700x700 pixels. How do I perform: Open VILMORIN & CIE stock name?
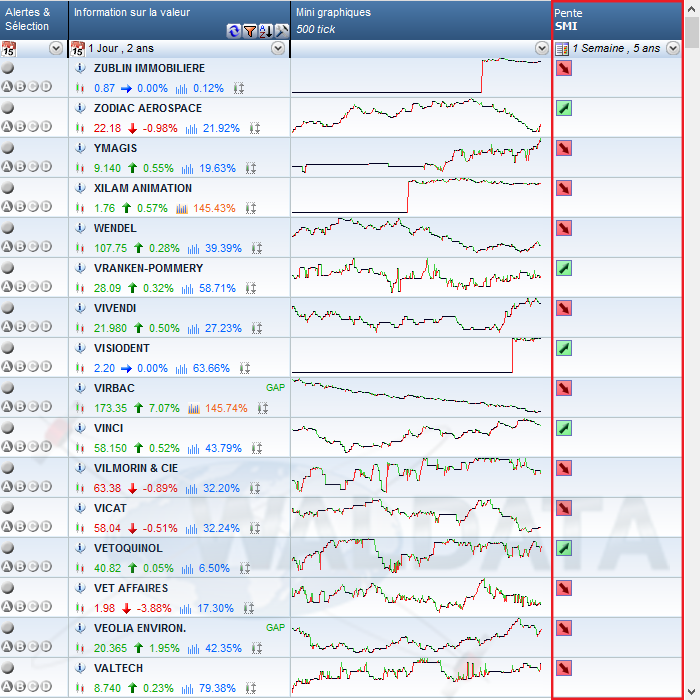136,468
